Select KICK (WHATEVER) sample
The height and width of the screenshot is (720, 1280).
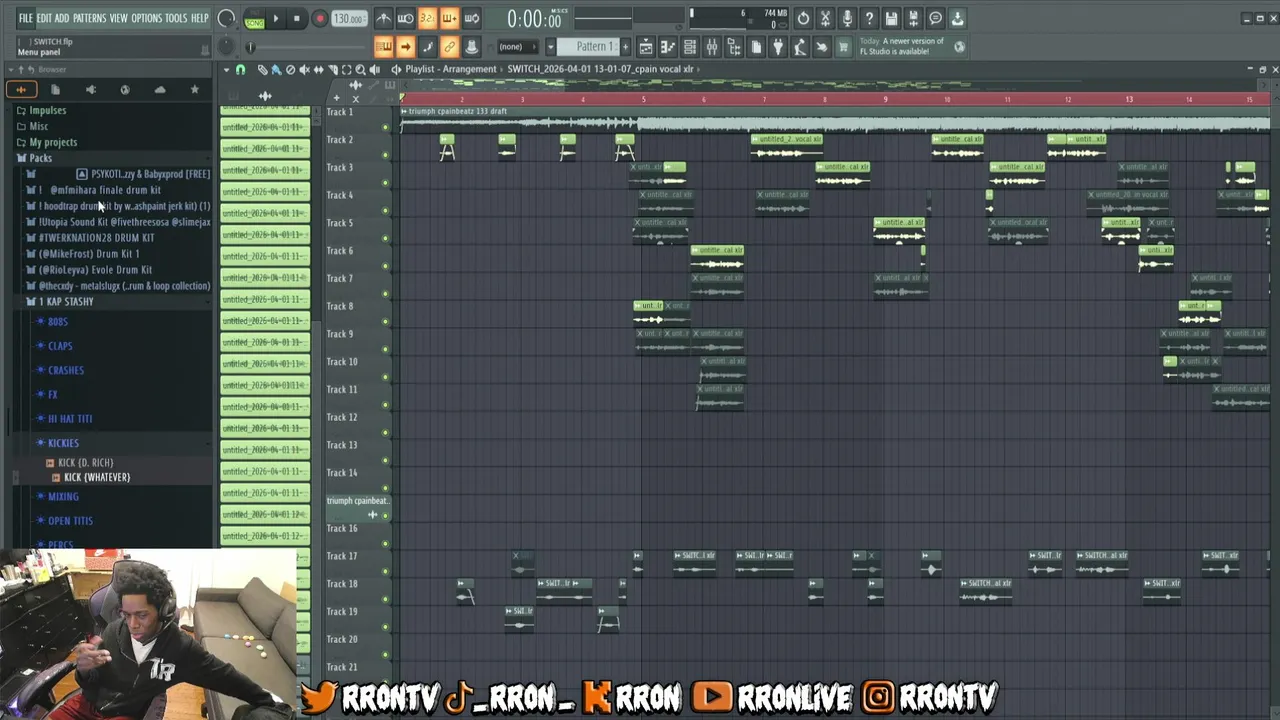pos(96,478)
